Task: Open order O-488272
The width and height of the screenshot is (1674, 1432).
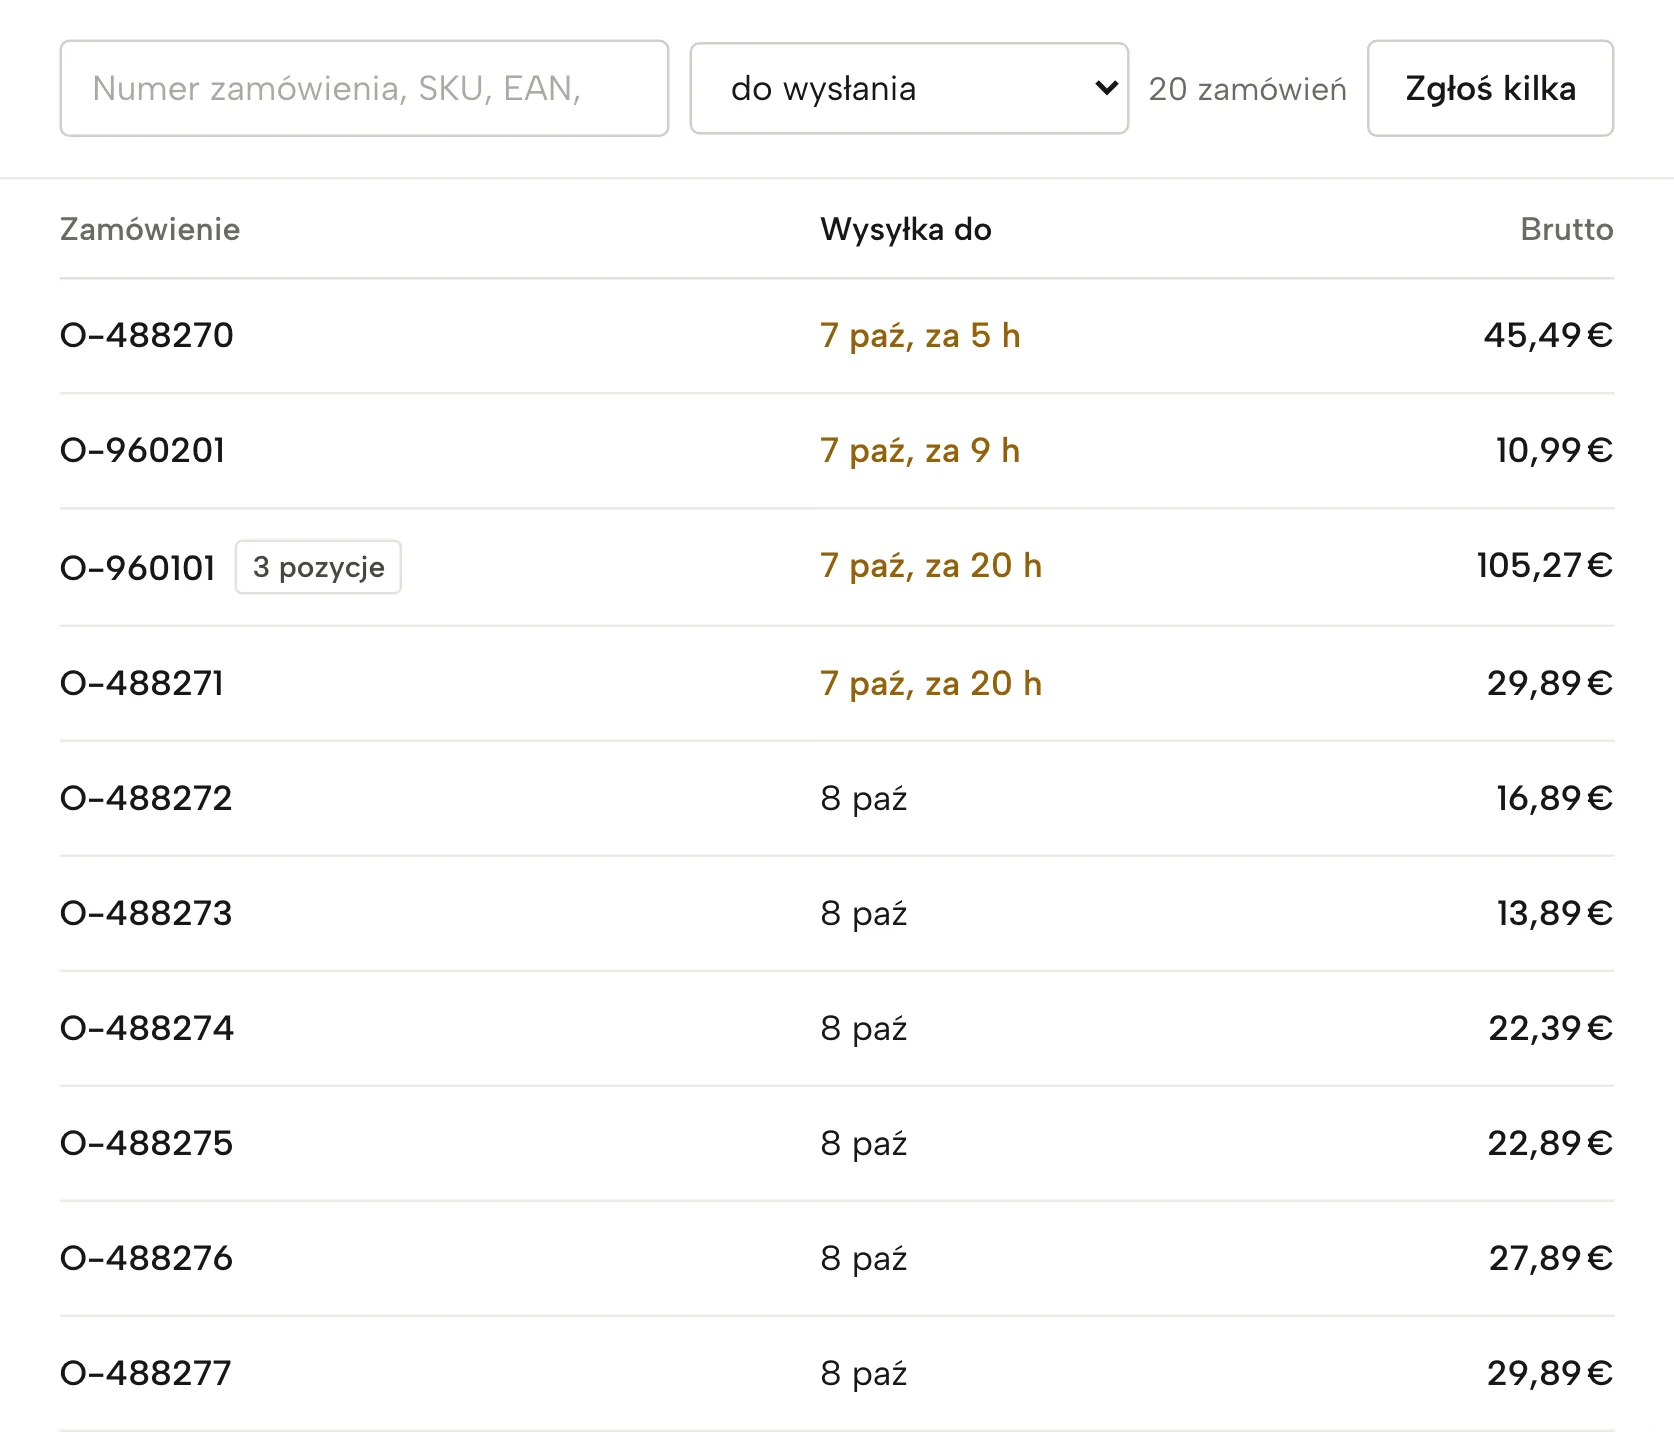Action: [x=146, y=798]
